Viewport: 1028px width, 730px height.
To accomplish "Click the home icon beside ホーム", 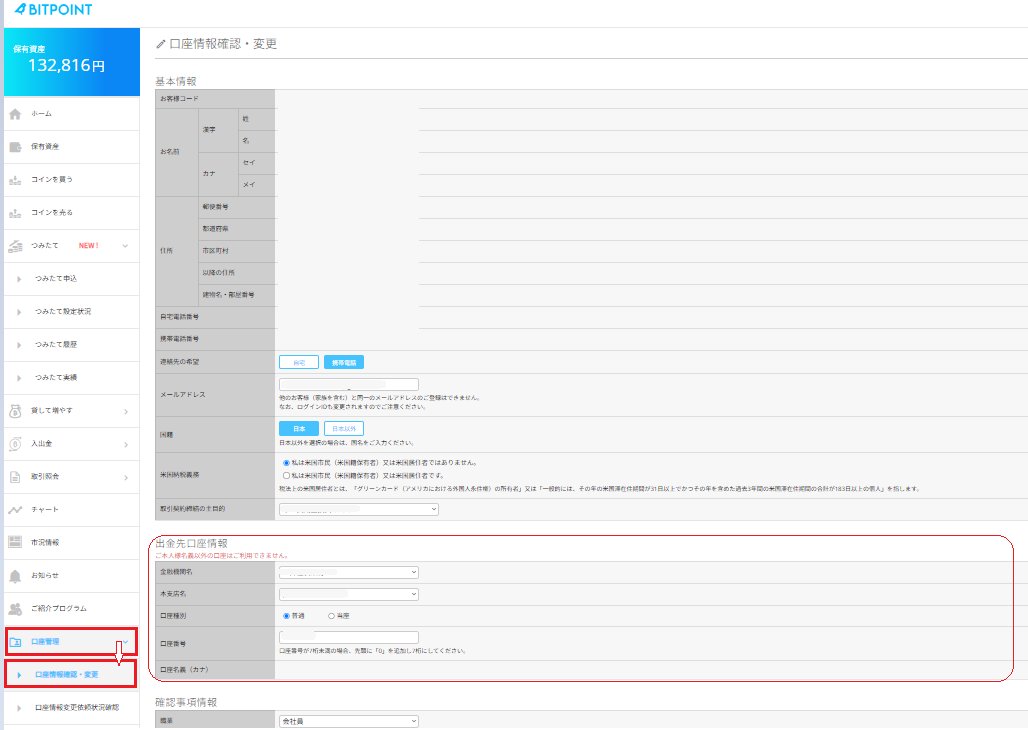I will (x=15, y=114).
